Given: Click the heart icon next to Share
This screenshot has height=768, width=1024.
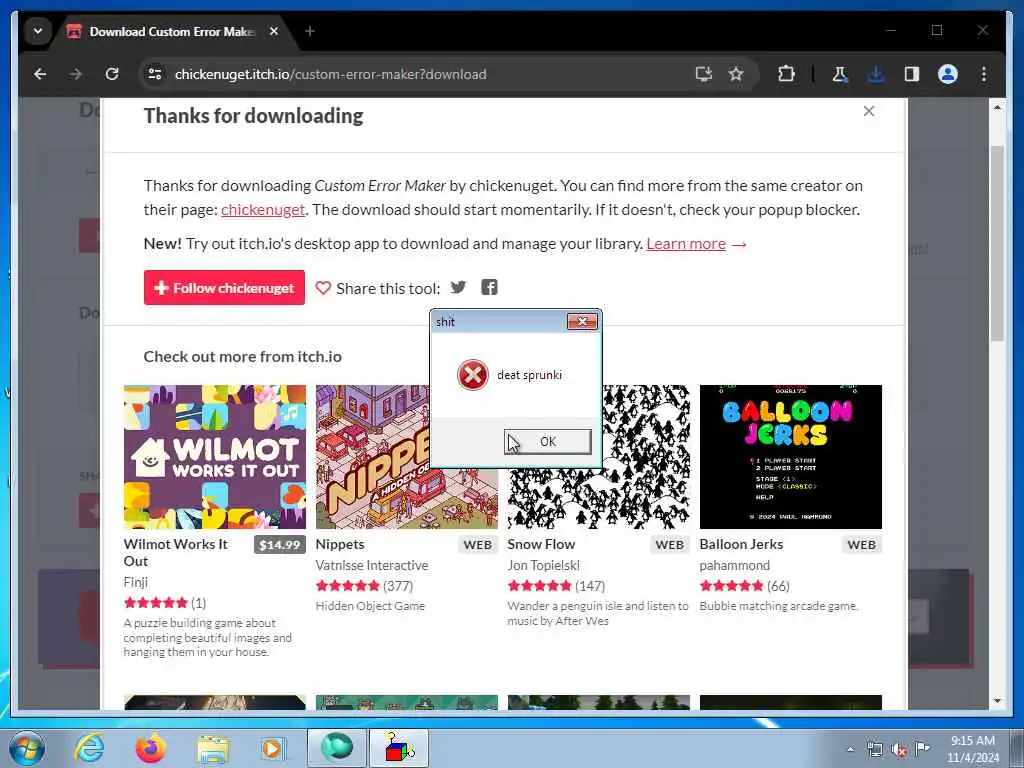Looking at the screenshot, I should [323, 288].
